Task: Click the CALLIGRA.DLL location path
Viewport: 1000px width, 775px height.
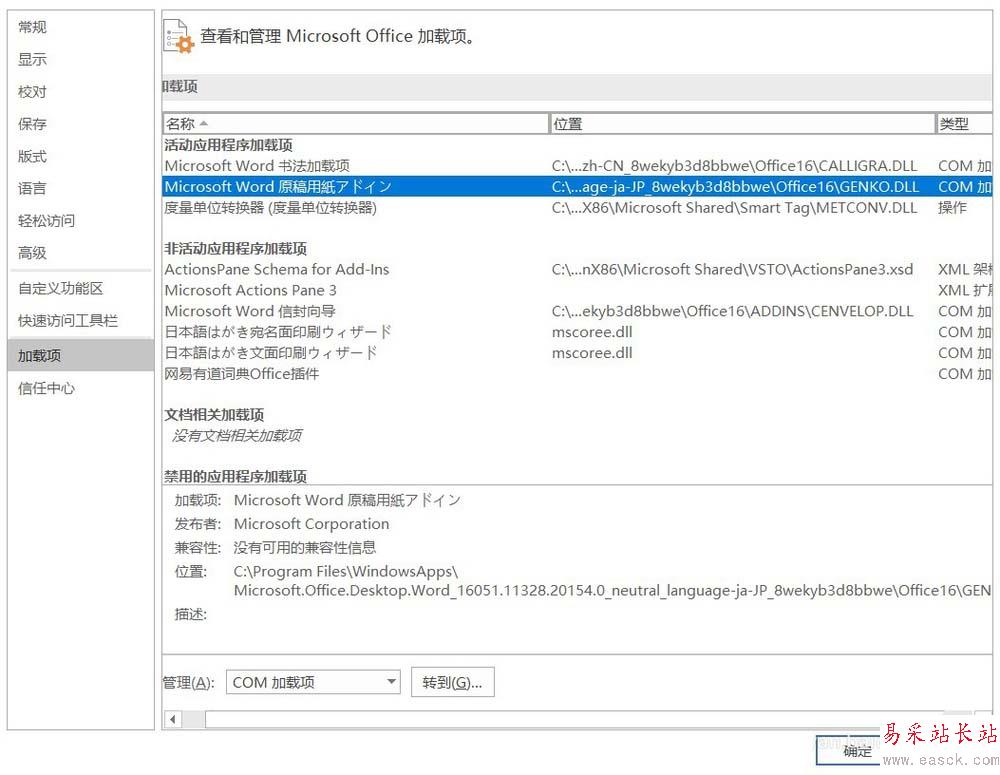Action: 734,166
